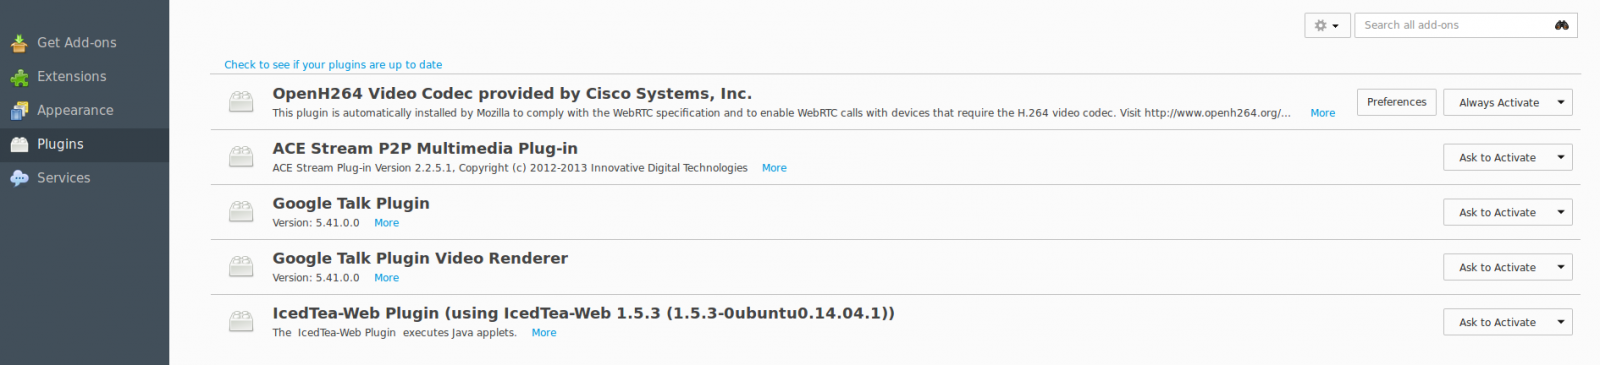
Task: Click the binoculars search icon
Action: coord(1561,25)
